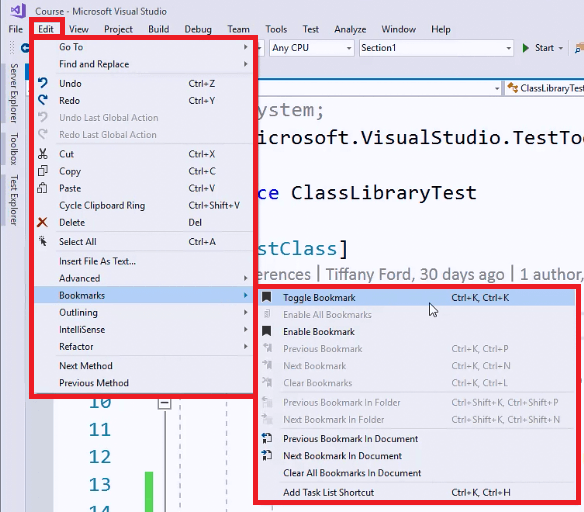The width and height of the screenshot is (584, 512).
Task: Choose Next Method
Action: click(143, 366)
